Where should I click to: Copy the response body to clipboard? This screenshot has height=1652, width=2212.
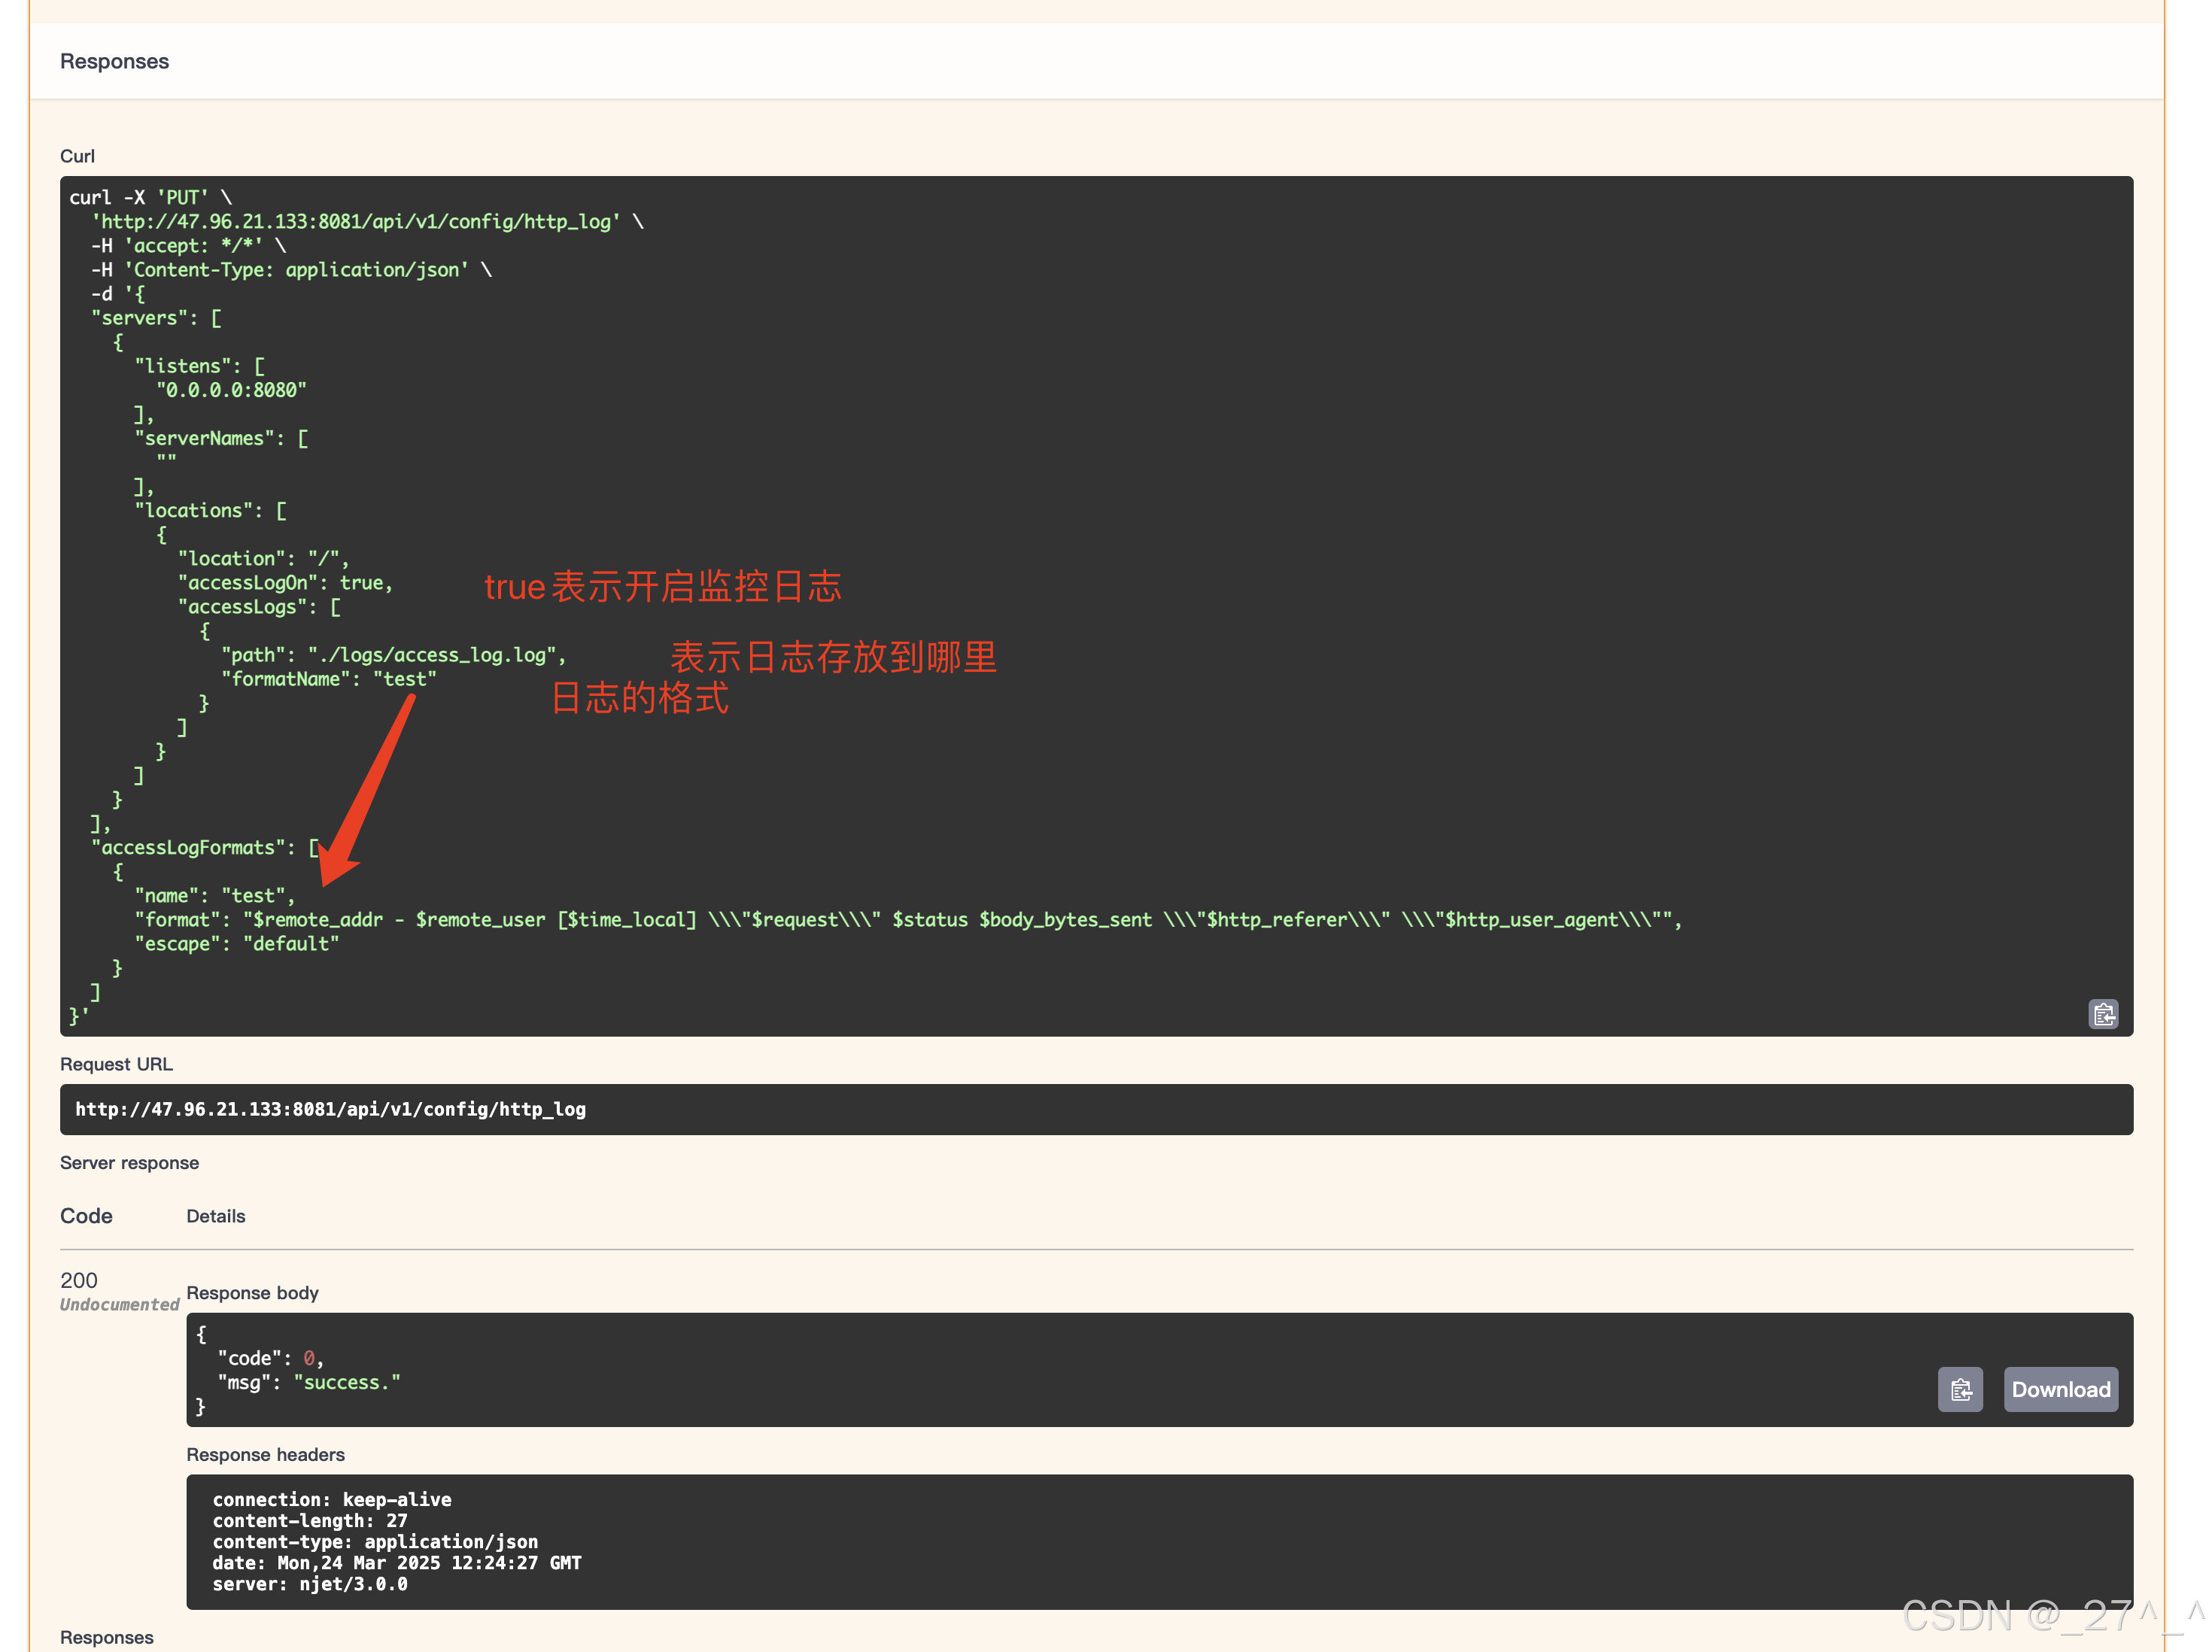(1959, 1389)
